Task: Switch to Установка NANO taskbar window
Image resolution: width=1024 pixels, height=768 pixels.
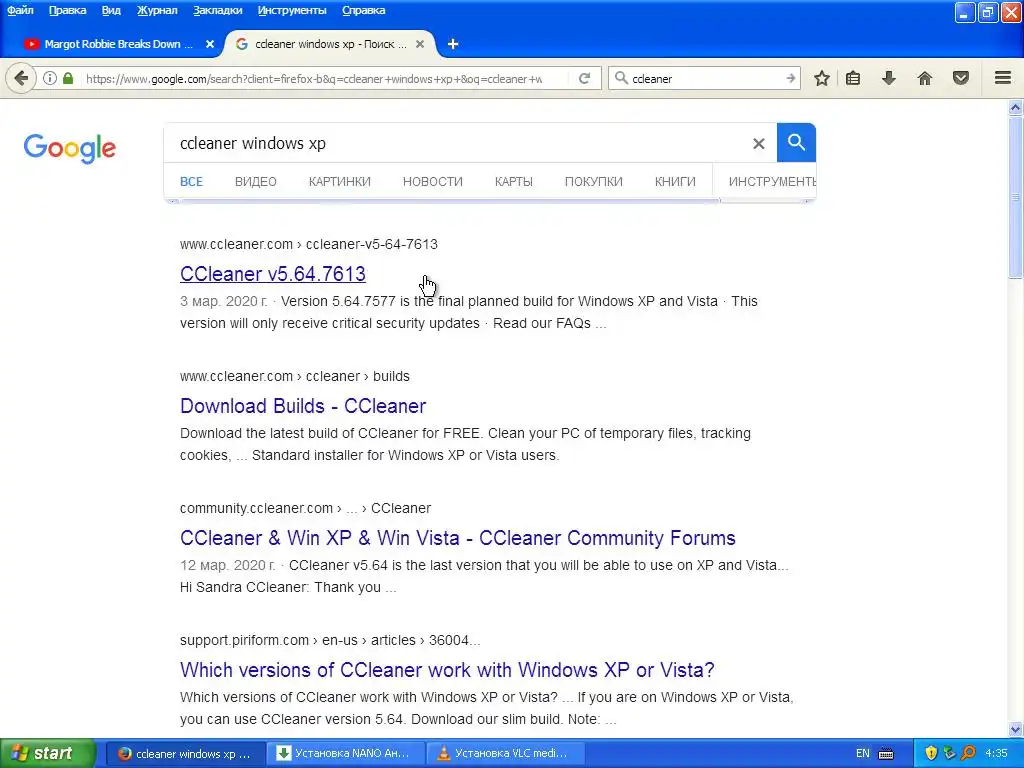Action: tap(346, 754)
